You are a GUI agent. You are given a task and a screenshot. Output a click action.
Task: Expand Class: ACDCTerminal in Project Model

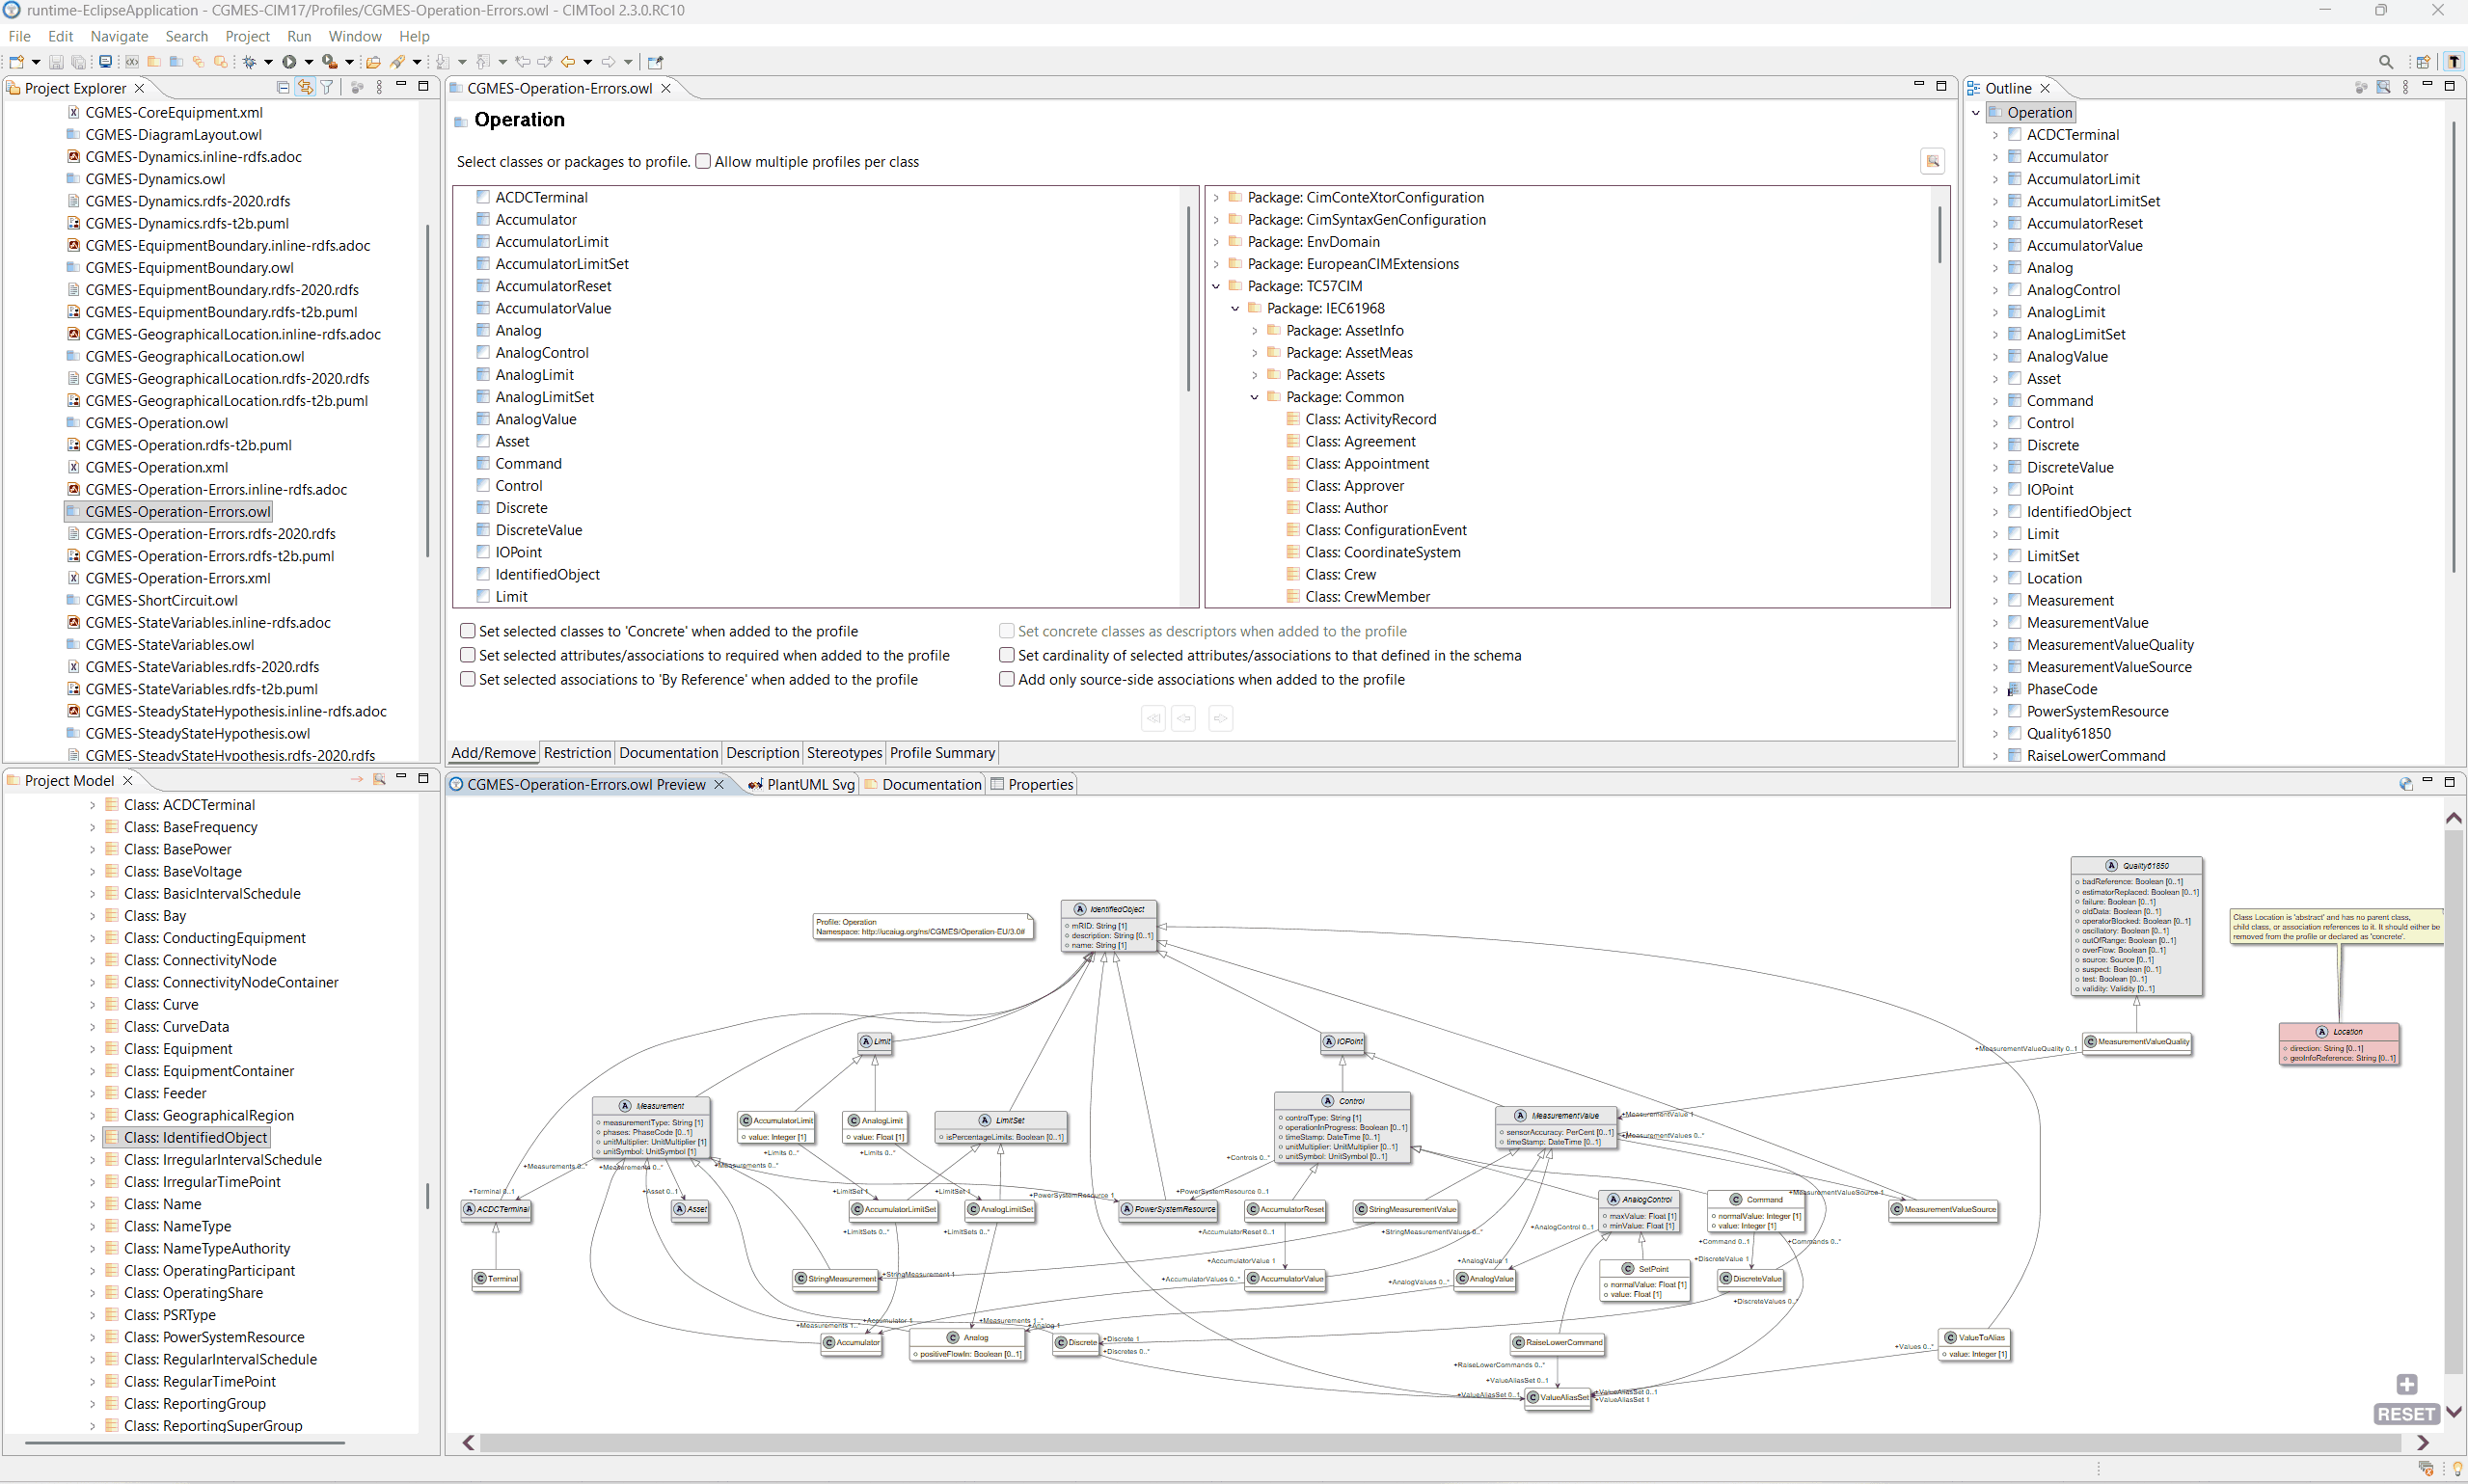point(92,805)
